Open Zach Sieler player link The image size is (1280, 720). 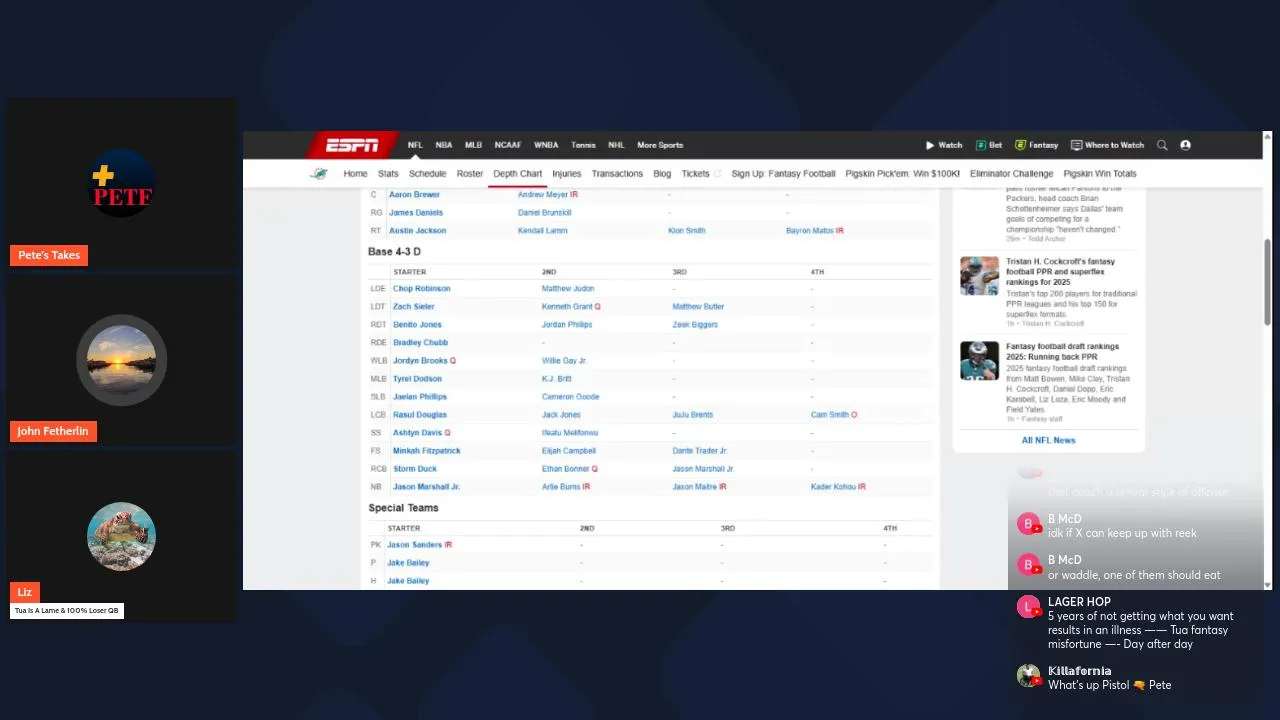(413, 307)
